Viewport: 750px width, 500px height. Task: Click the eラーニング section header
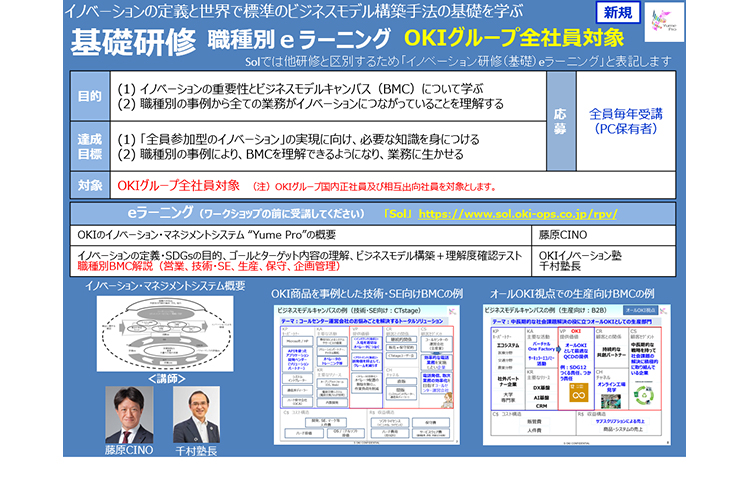pyautogui.click(x=373, y=213)
